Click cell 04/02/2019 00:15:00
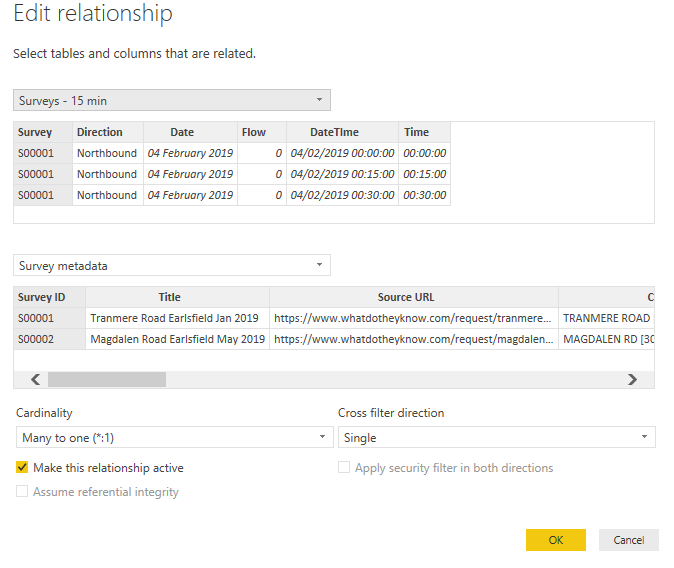This screenshot has width=674, height=568. (x=342, y=174)
